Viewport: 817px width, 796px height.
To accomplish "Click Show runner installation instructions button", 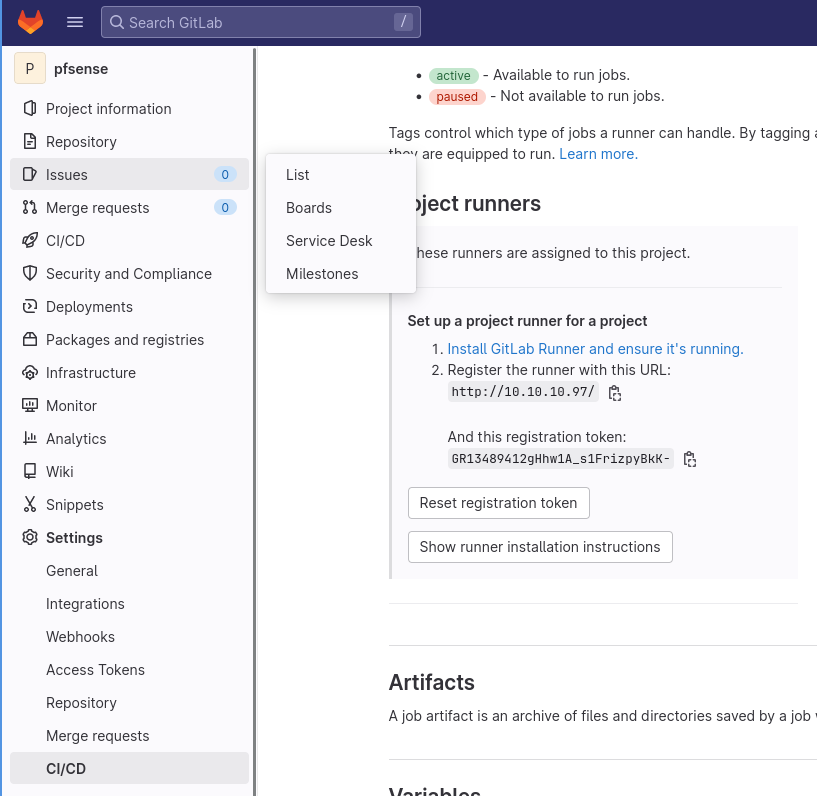I will coord(540,547).
